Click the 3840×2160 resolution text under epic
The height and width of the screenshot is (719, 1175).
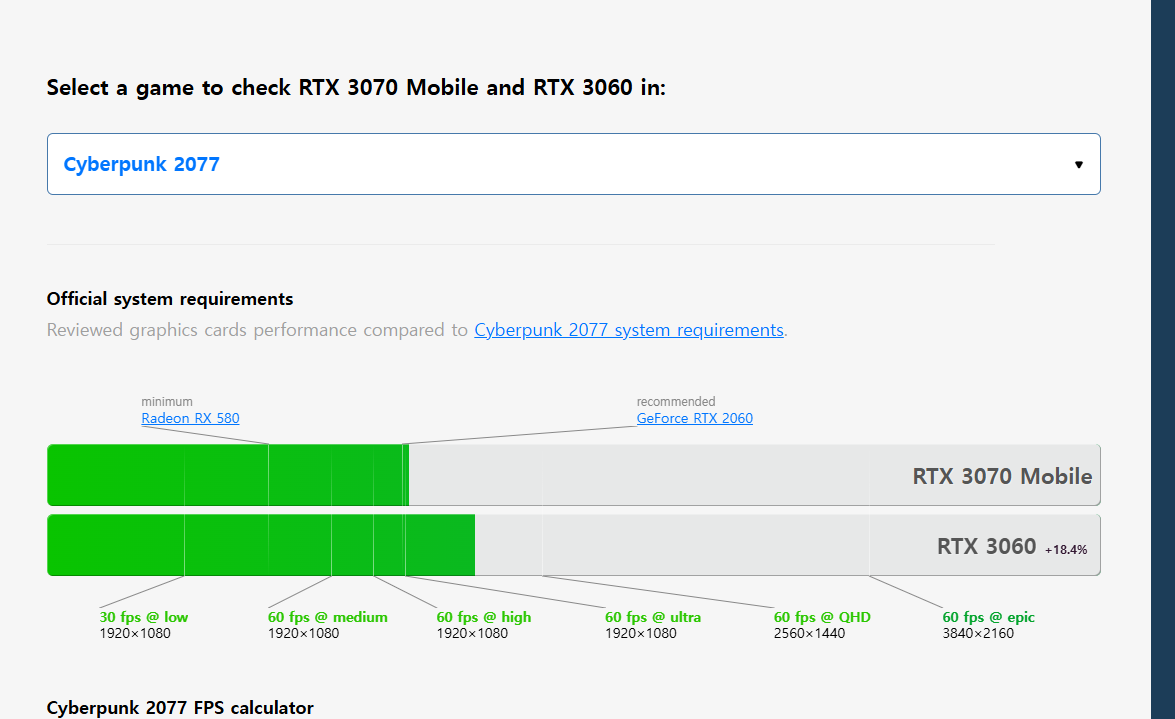[977, 633]
